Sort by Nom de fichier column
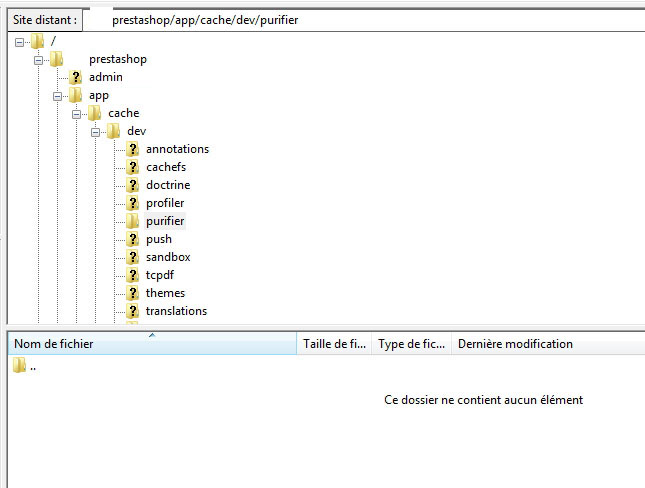Viewport: 645px width, 488px height. tap(152, 344)
